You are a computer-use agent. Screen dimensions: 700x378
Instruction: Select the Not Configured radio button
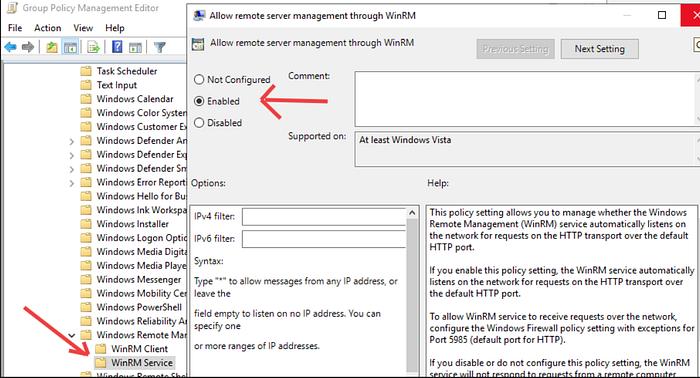(x=199, y=79)
